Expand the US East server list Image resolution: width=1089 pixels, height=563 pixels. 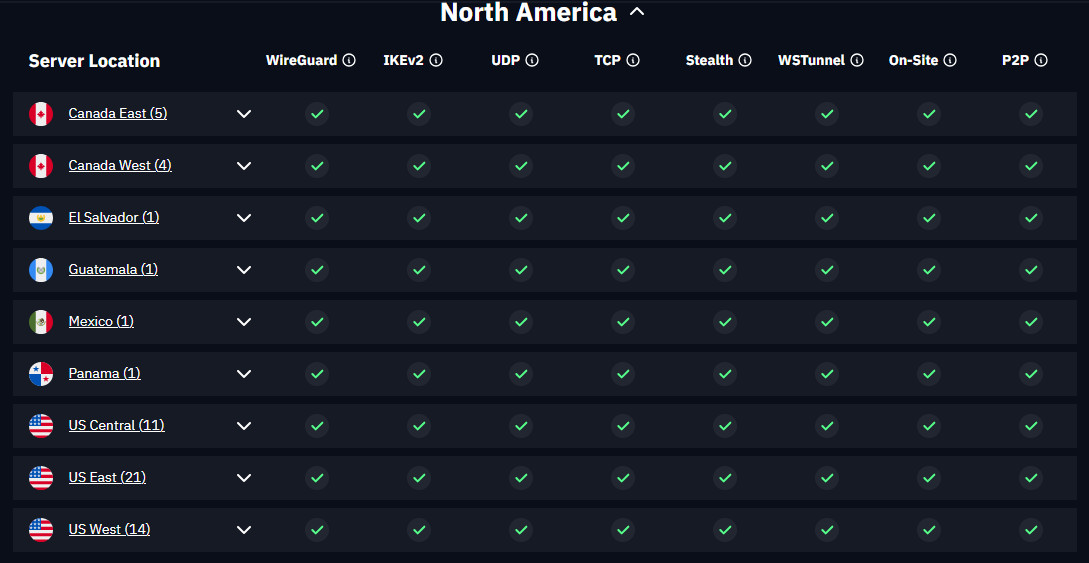244,478
